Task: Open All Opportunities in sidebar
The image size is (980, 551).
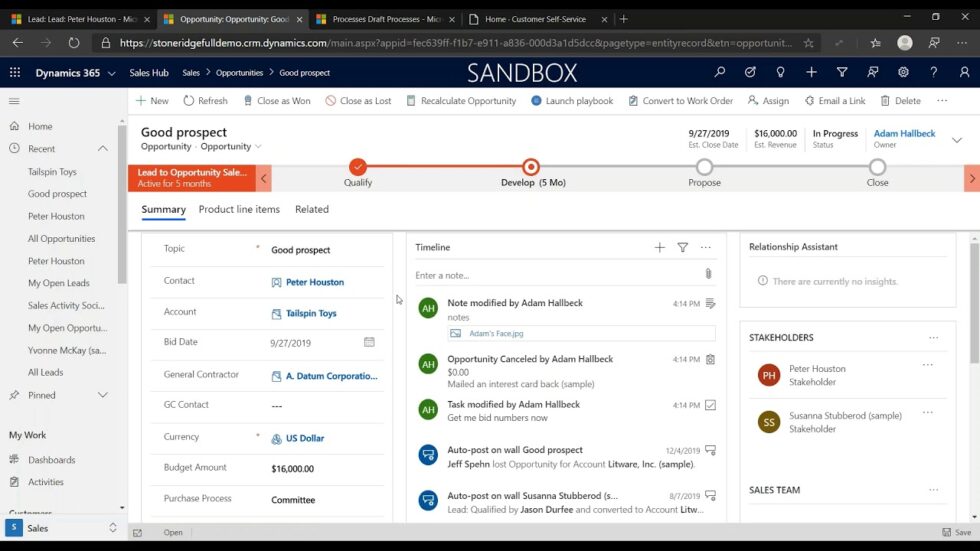Action: click(x=61, y=239)
